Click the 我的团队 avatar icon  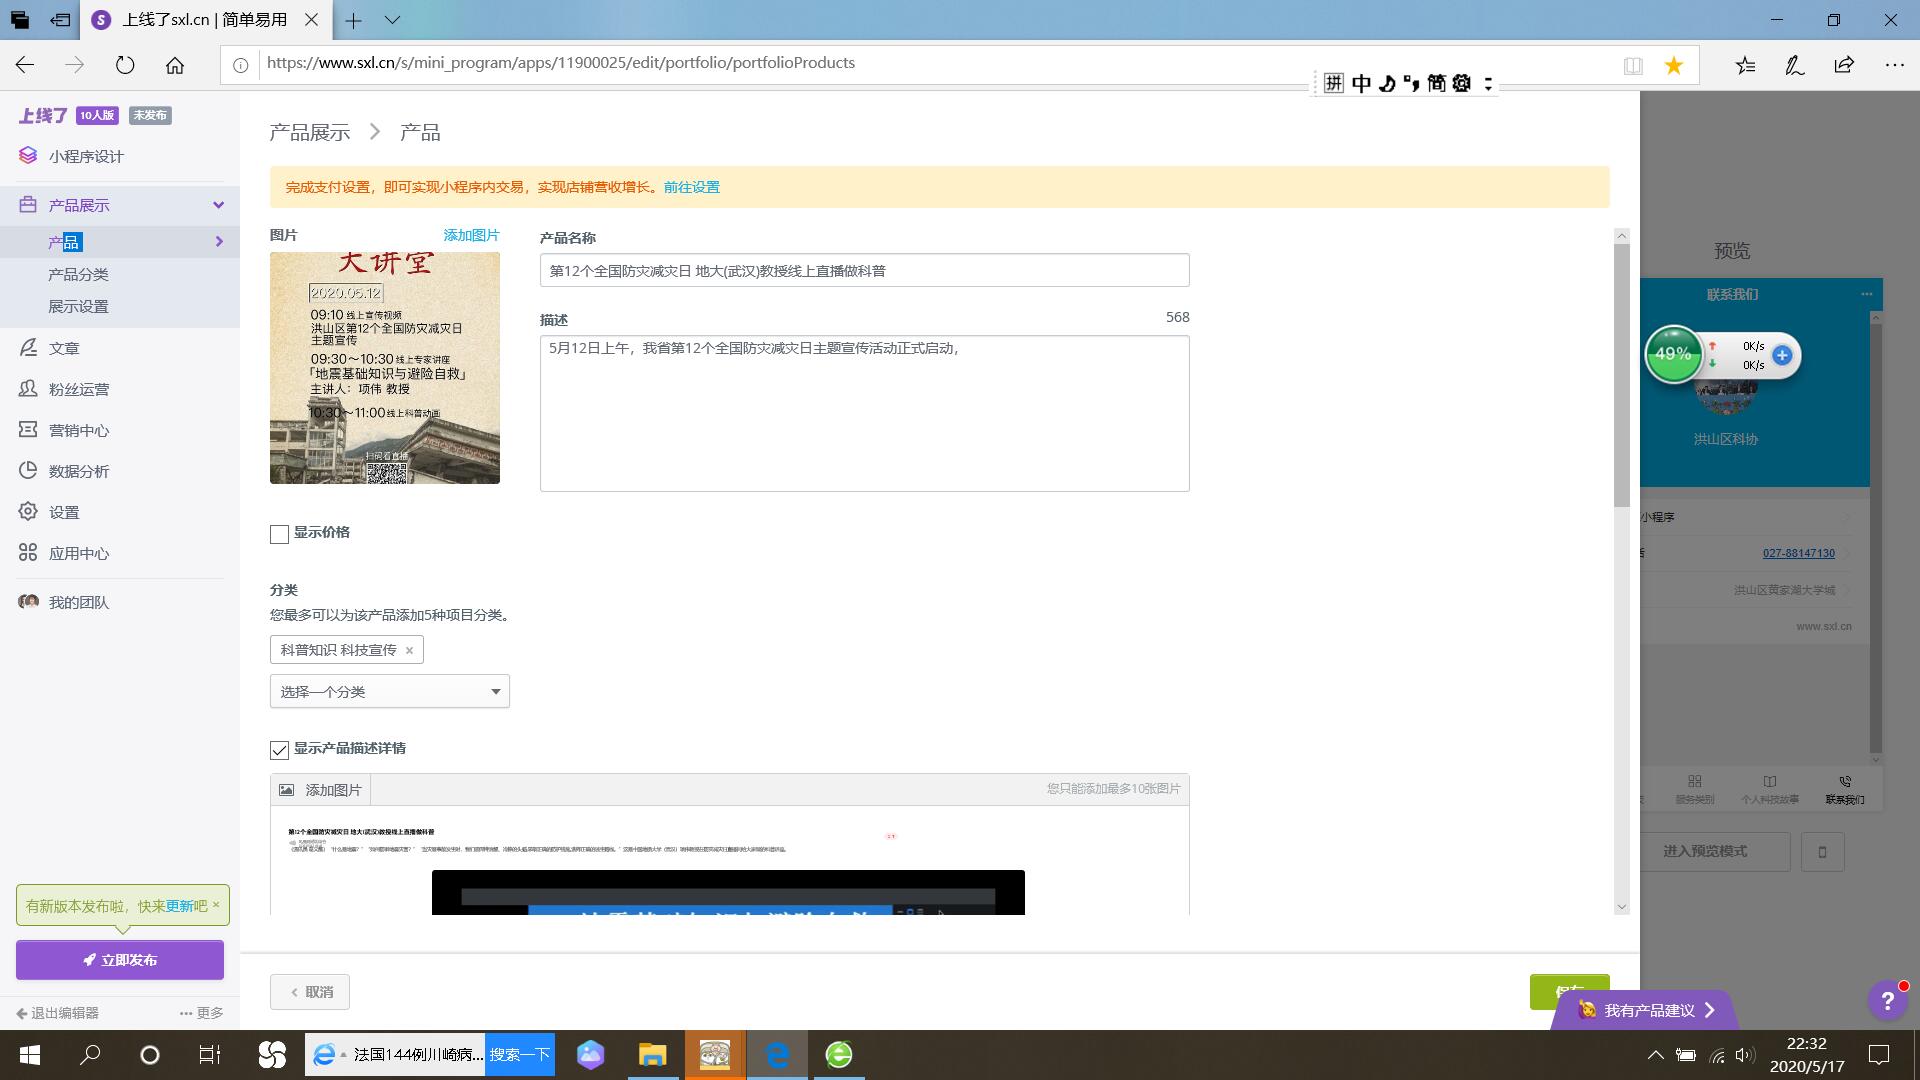coord(28,601)
